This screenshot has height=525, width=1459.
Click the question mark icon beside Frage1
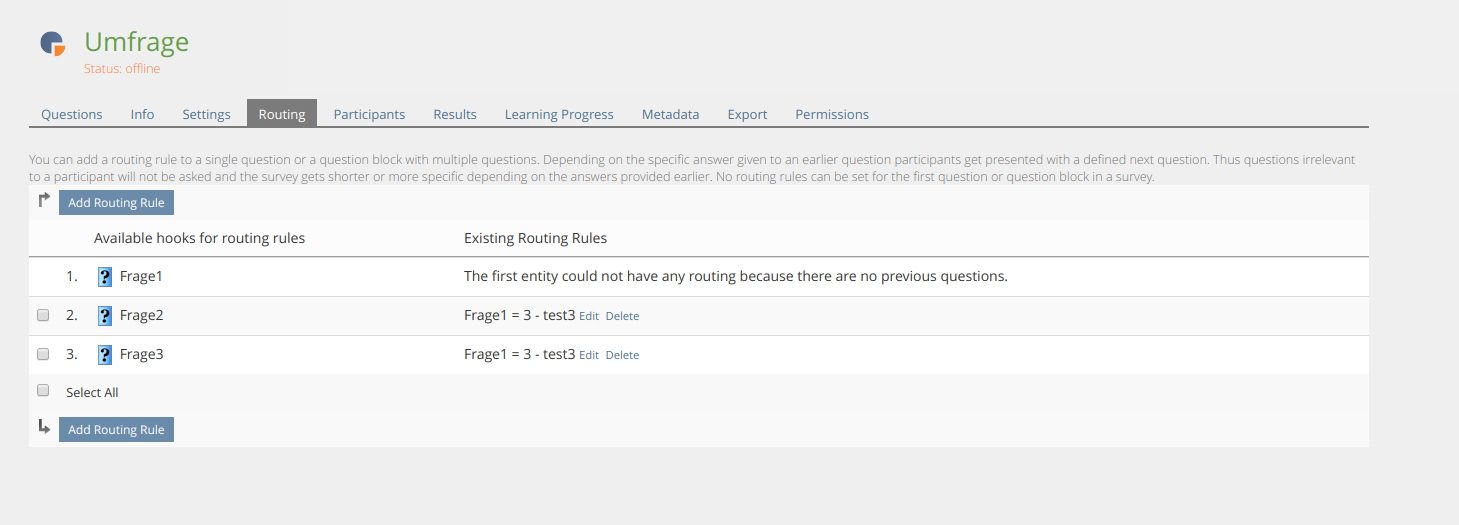(x=105, y=277)
